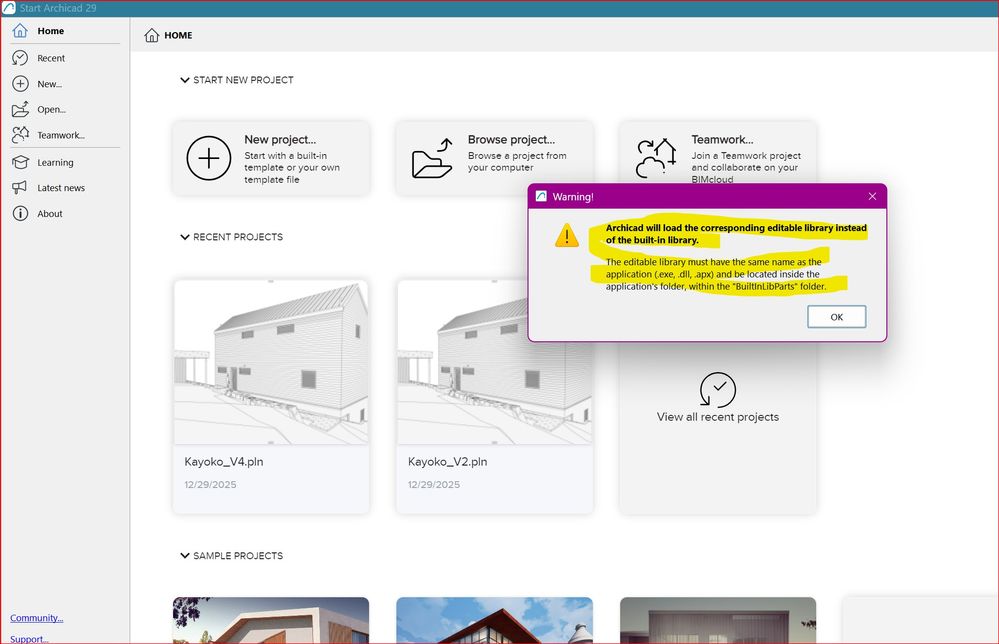The width and height of the screenshot is (999, 644).
Task: Open the Support... link
Action: [x=29, y=639]
